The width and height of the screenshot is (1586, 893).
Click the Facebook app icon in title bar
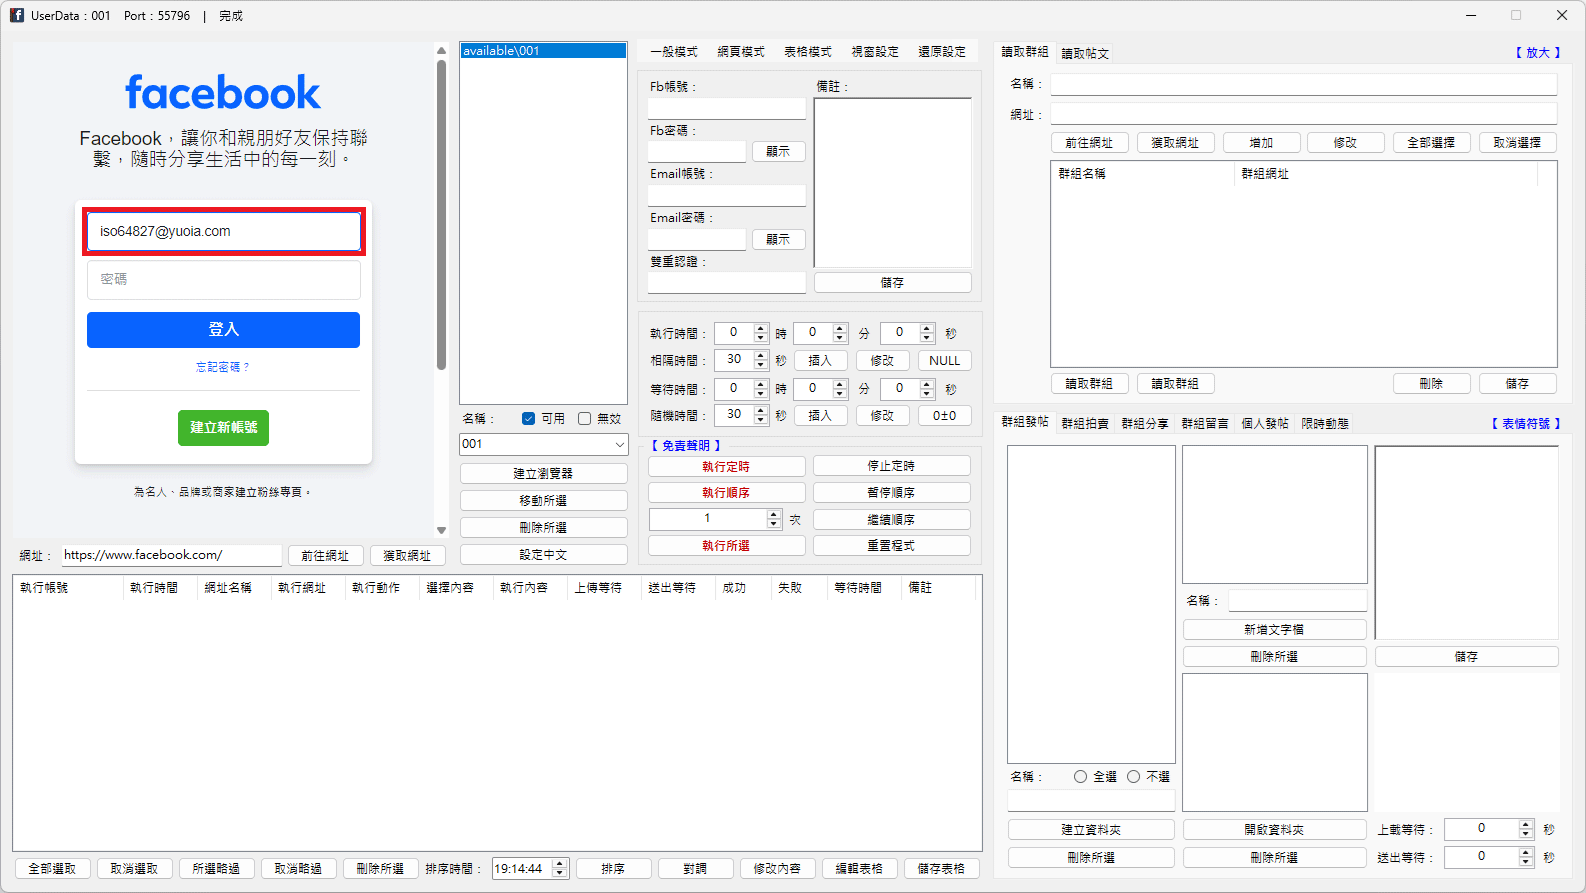(x=17, y=15)
